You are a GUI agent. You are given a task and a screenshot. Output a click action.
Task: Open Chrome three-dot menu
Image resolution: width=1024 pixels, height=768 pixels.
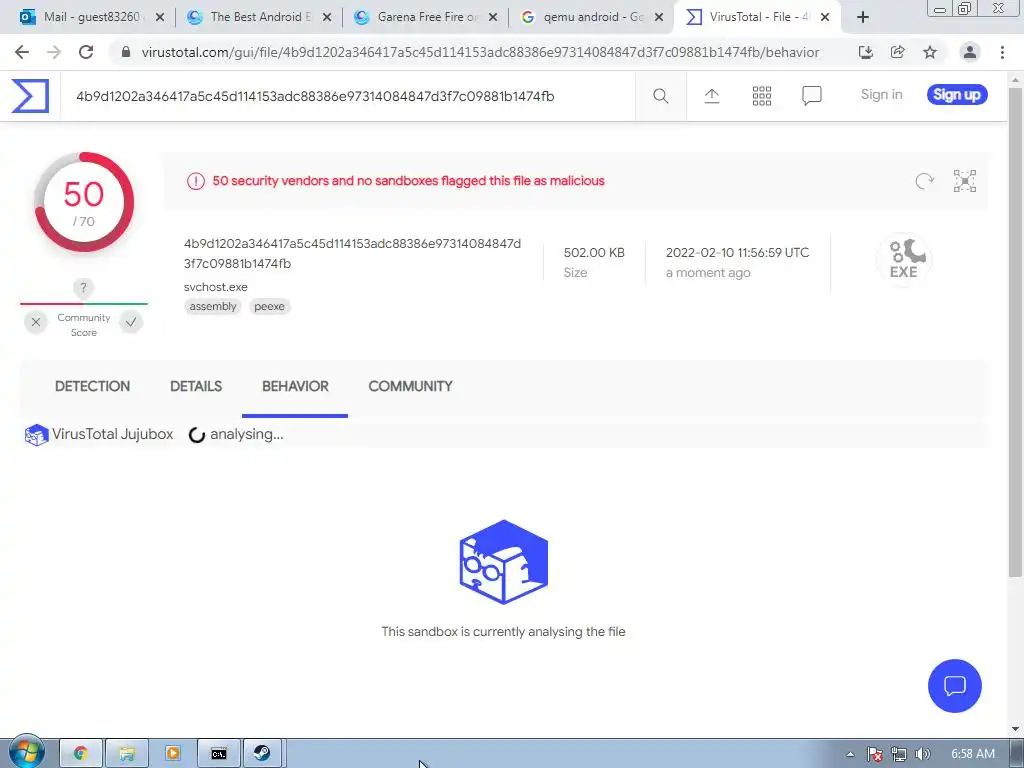1002,52
